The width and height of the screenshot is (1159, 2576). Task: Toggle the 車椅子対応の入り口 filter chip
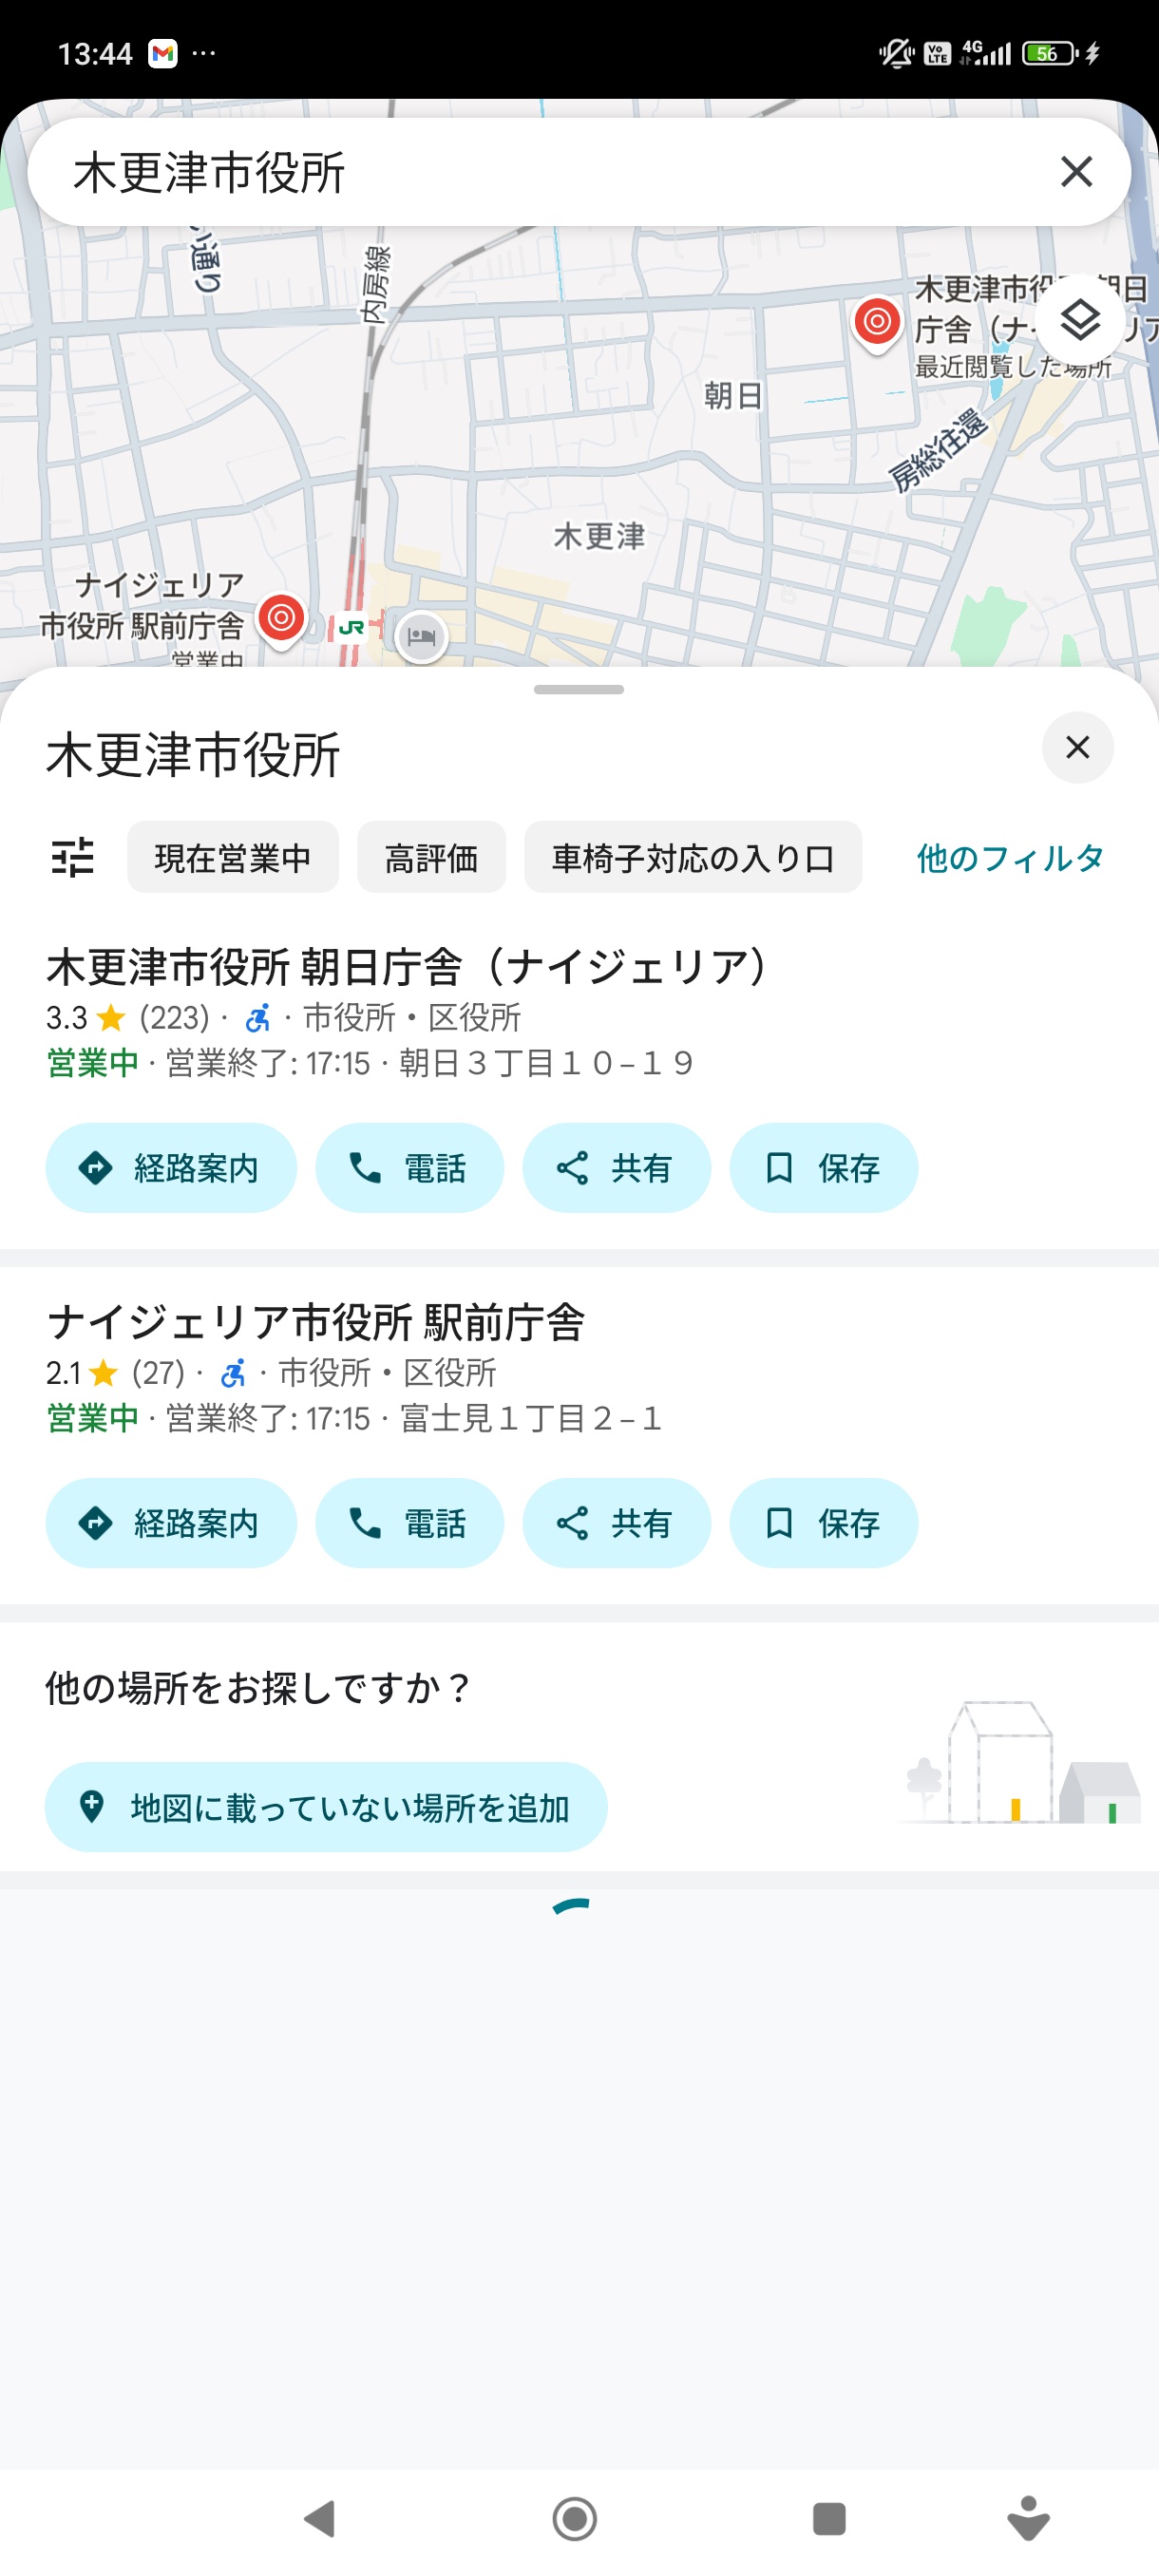[x=692, y=857]
